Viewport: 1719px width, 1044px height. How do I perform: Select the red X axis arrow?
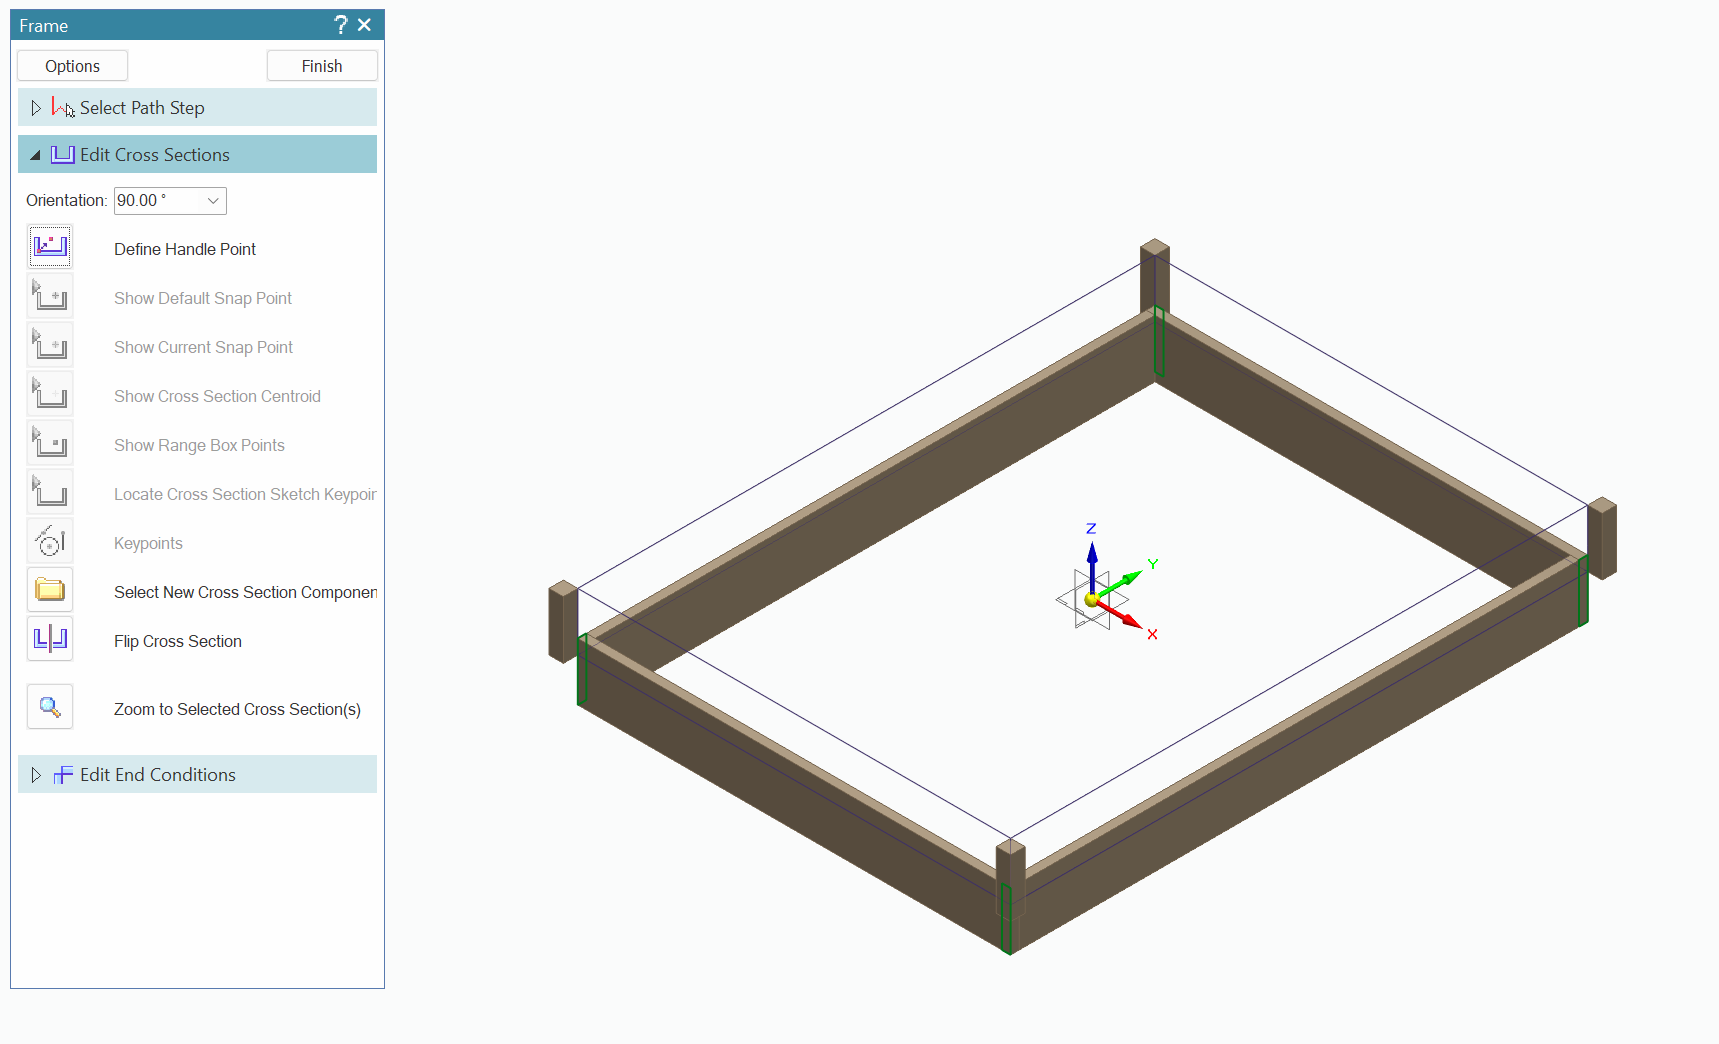click(x=1128, y=620)
